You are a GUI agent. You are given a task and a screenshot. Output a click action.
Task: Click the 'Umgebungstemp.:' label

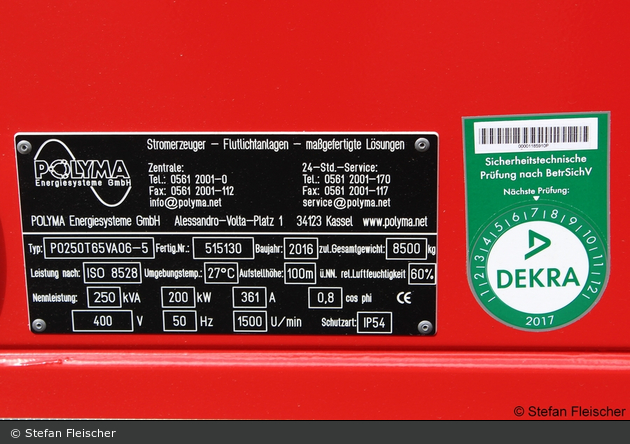click(173, 274)
